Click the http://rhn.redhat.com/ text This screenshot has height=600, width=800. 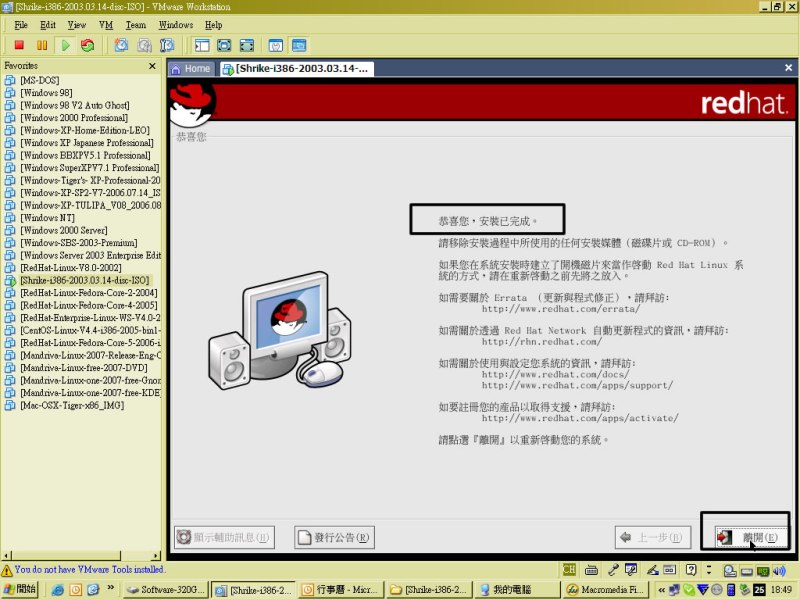[542, 341]
